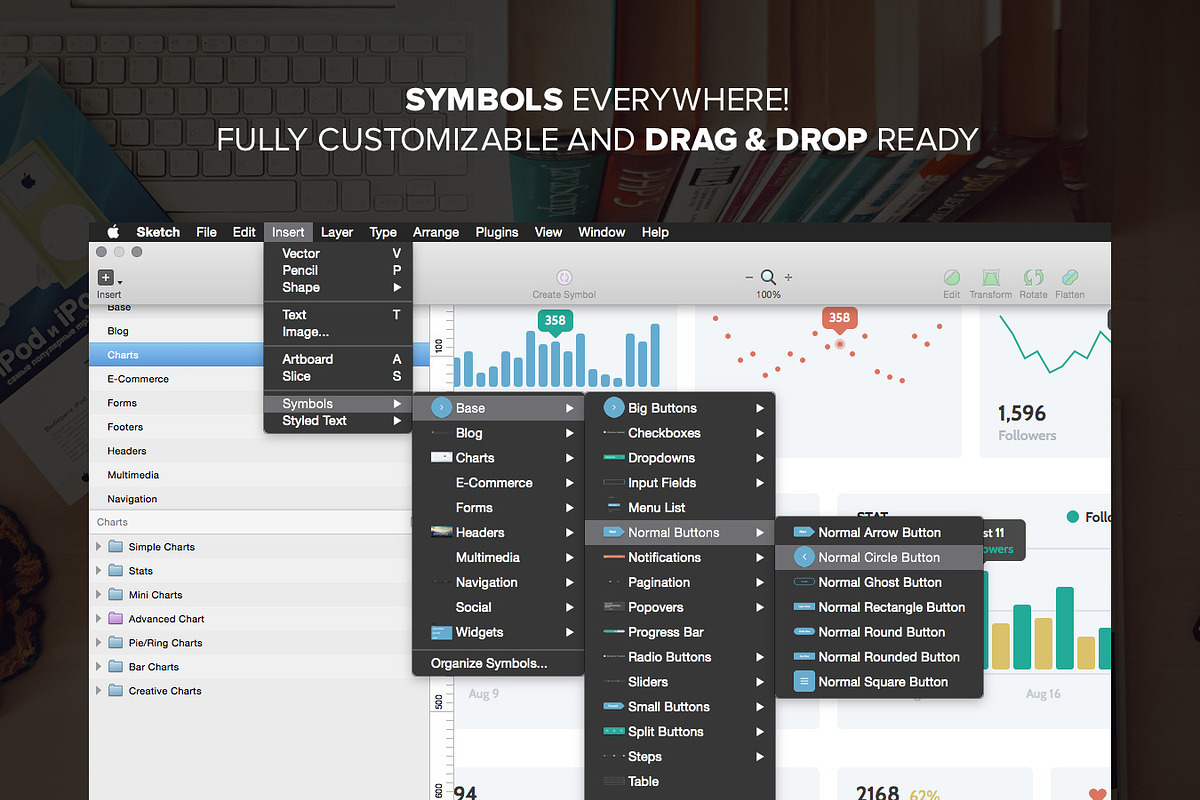Click the Charts symbol preview thumbnail
This screenshot has width=1200, height=800.
click(x=441, y=457)
